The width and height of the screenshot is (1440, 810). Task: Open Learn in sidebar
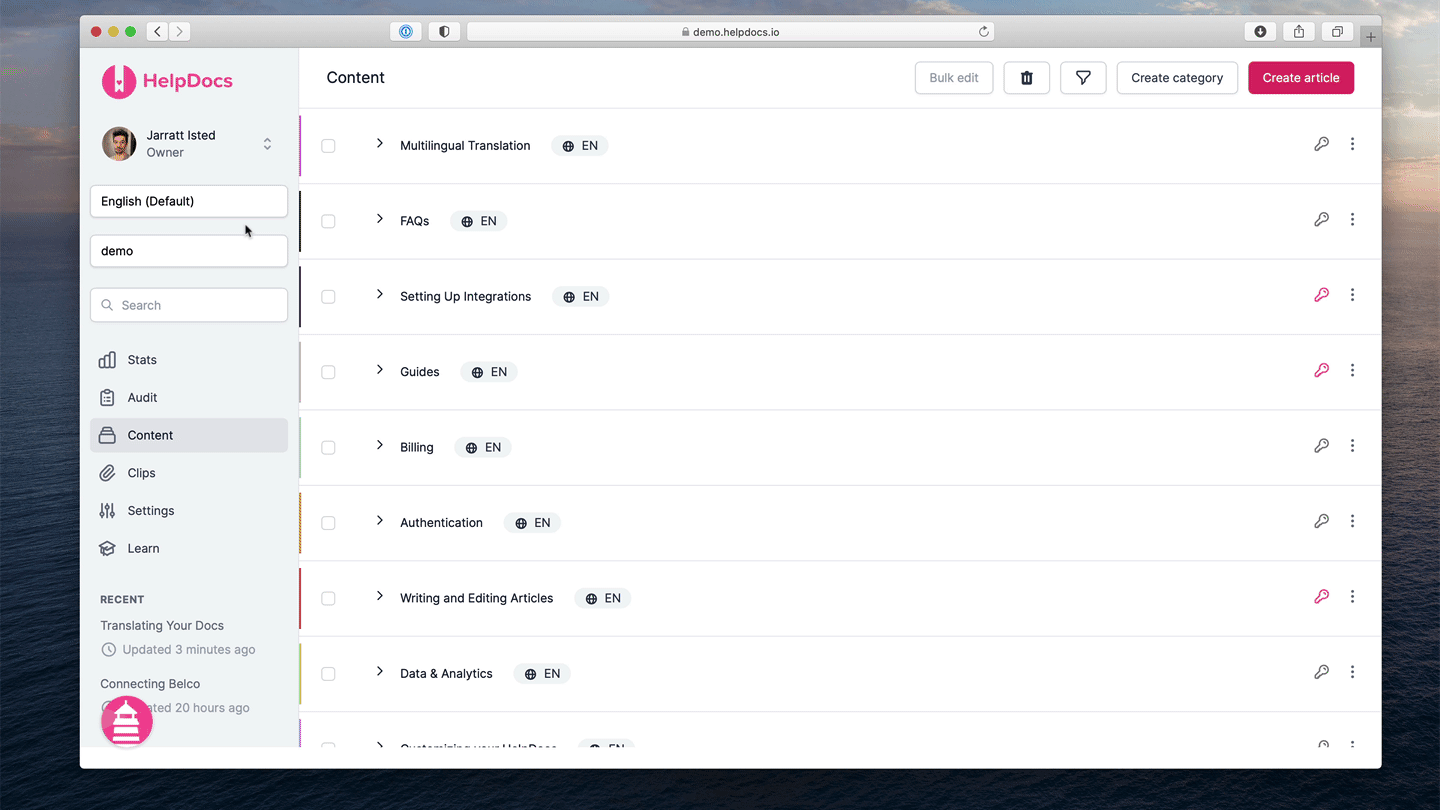click(x=189, y=549)
